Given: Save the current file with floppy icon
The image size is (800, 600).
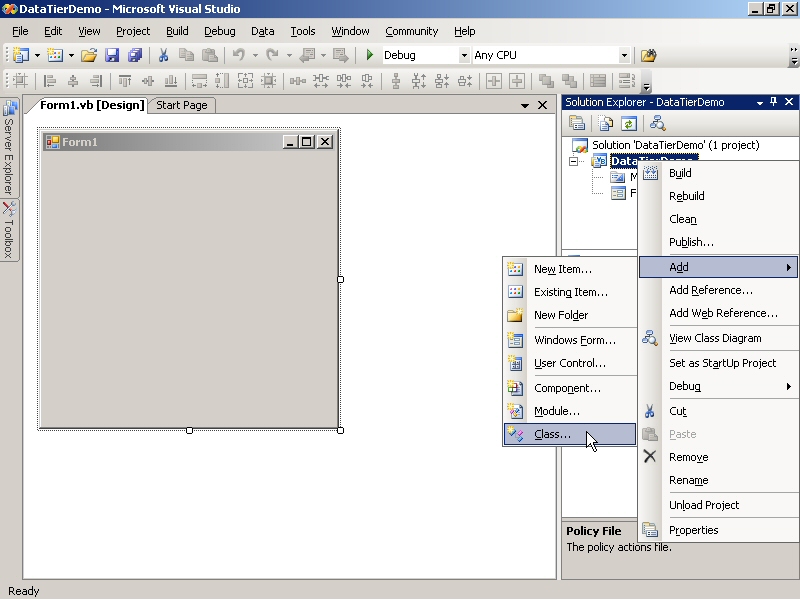Looking at the screenshot, I should 112,55.
